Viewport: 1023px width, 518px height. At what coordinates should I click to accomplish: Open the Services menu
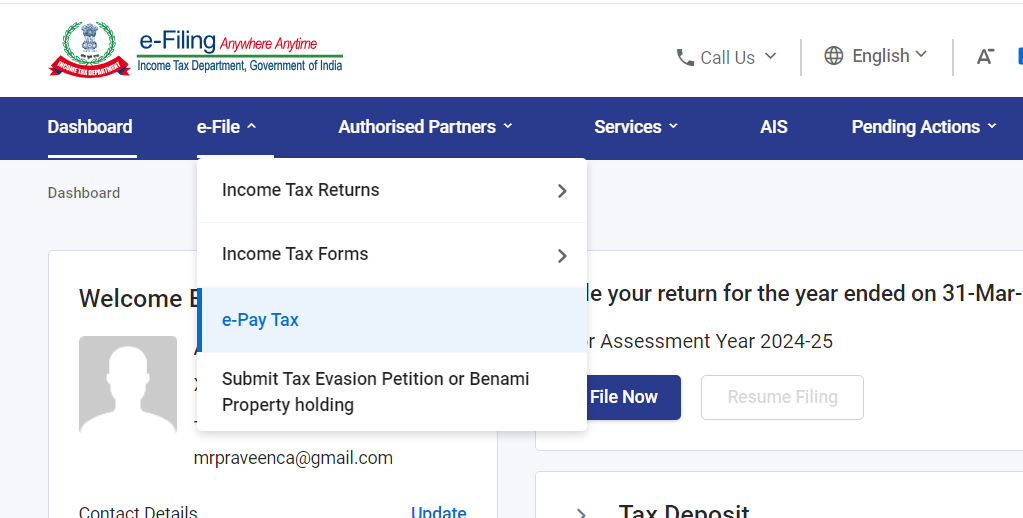tap(636, 127)
